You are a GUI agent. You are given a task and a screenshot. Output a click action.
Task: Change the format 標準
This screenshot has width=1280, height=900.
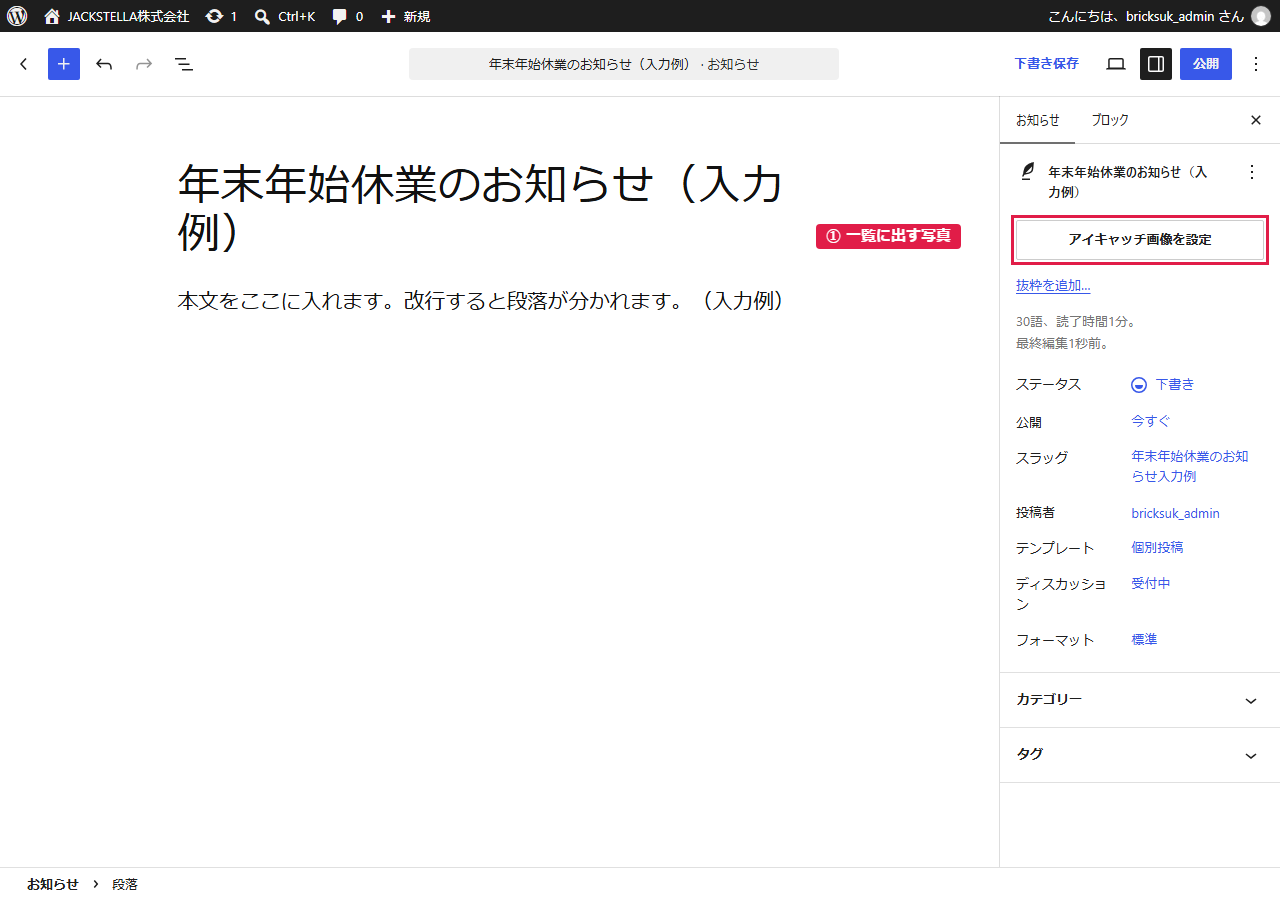pyautogui.click(x=1144, y=640)
